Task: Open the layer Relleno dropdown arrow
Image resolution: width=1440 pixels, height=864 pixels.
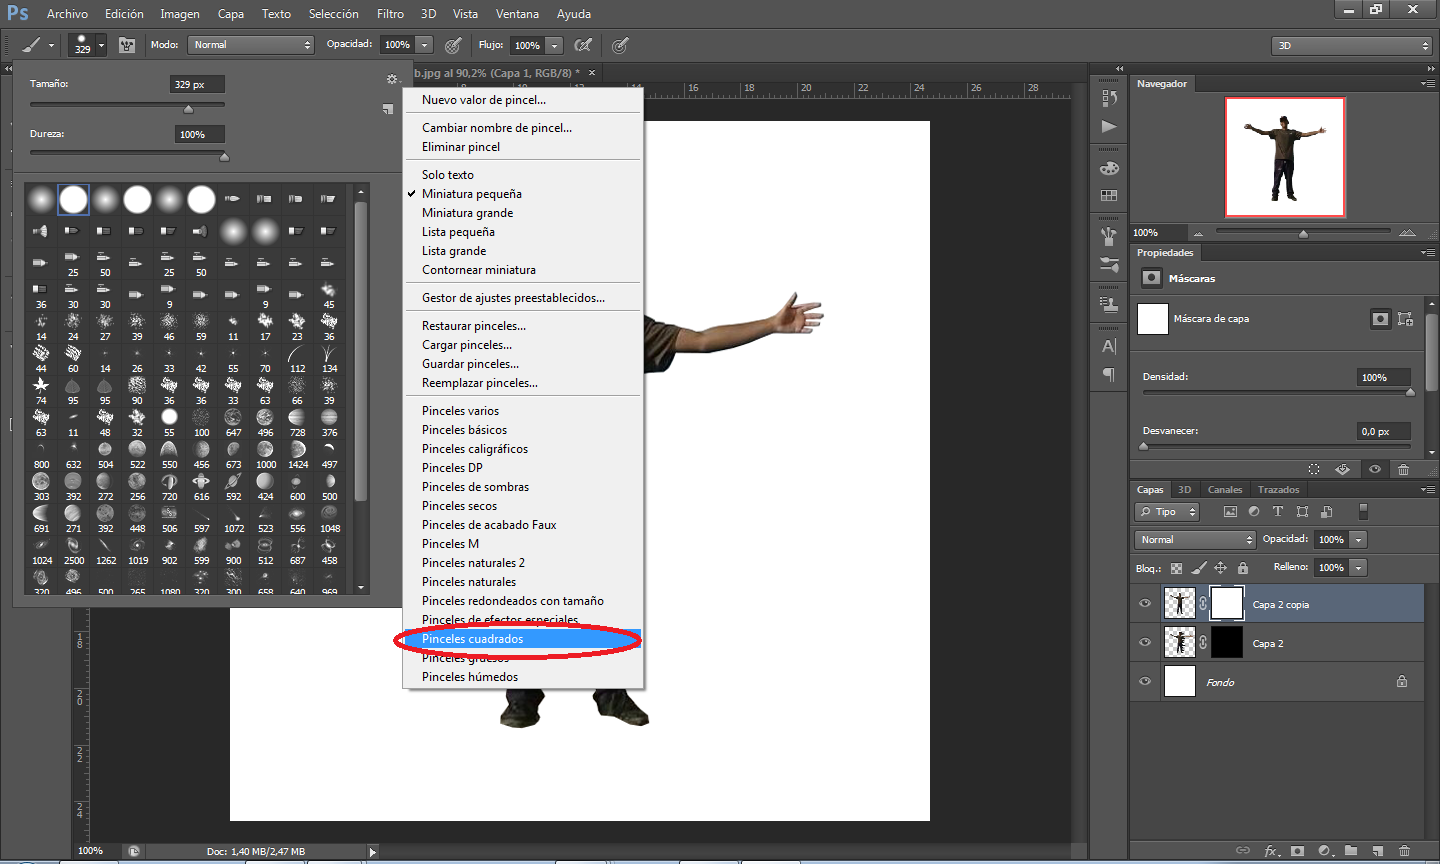Action: pyautogui.click(x=1358, y=567)
